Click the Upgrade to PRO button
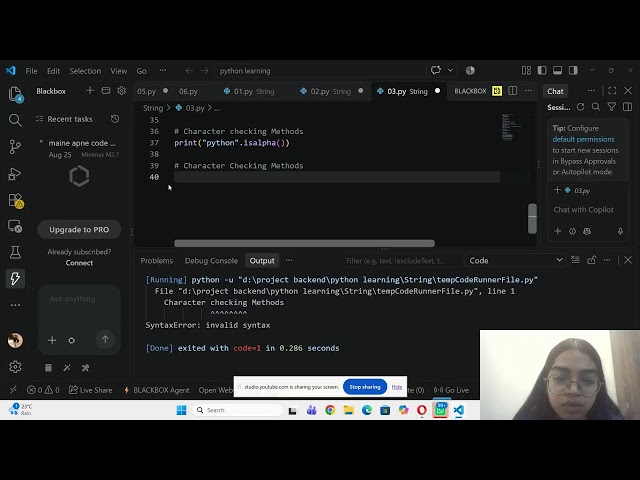This screenshot has width=640, height=480. (79, 229)
